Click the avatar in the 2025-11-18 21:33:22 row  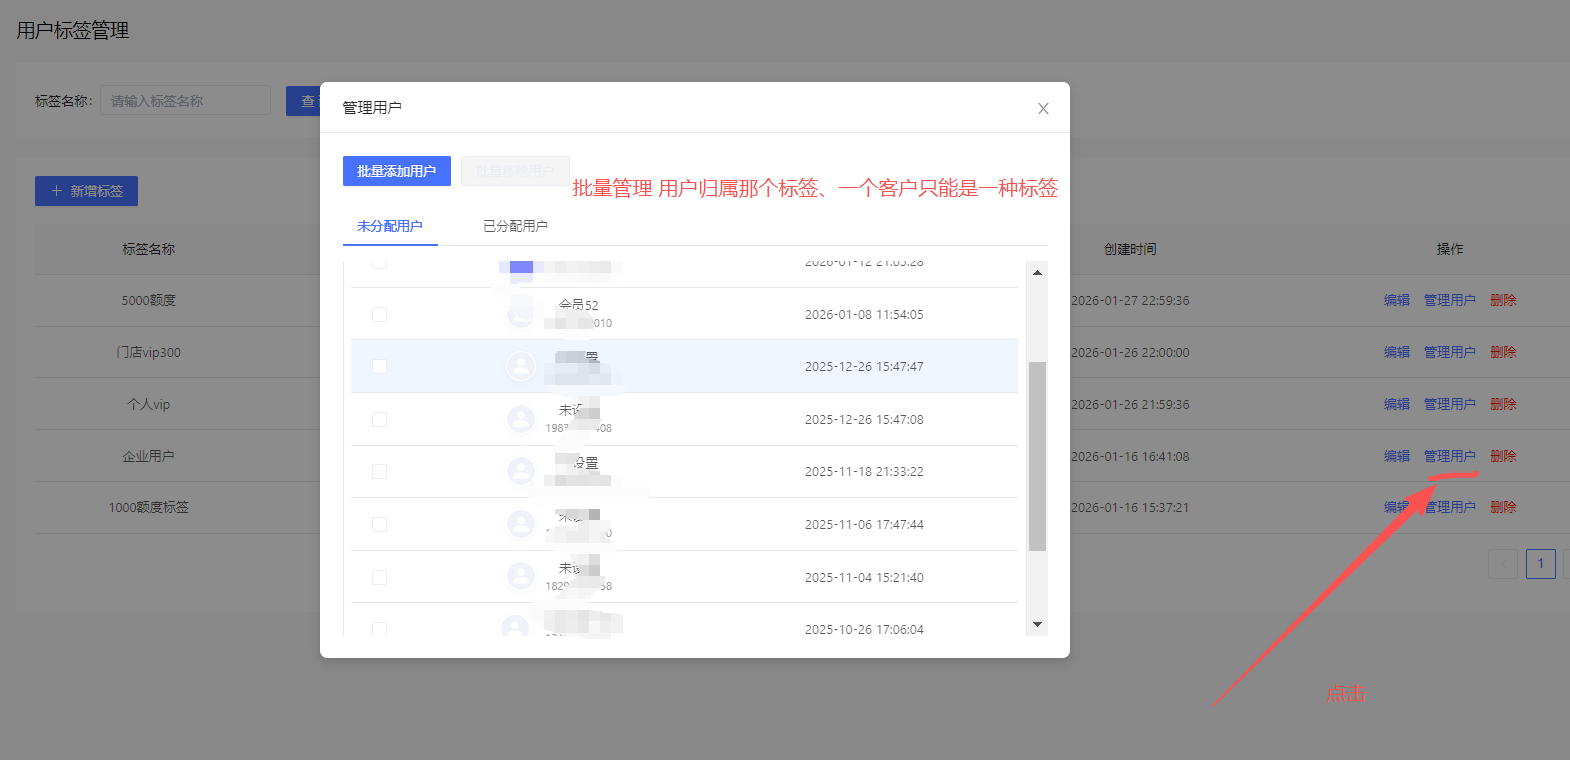tap(520, 471)
